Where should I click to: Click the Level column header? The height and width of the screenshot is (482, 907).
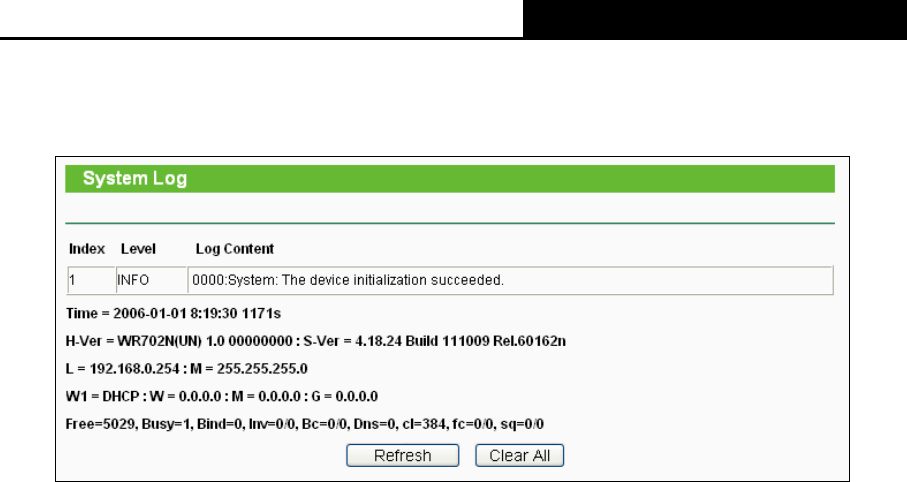pos(138,249)
